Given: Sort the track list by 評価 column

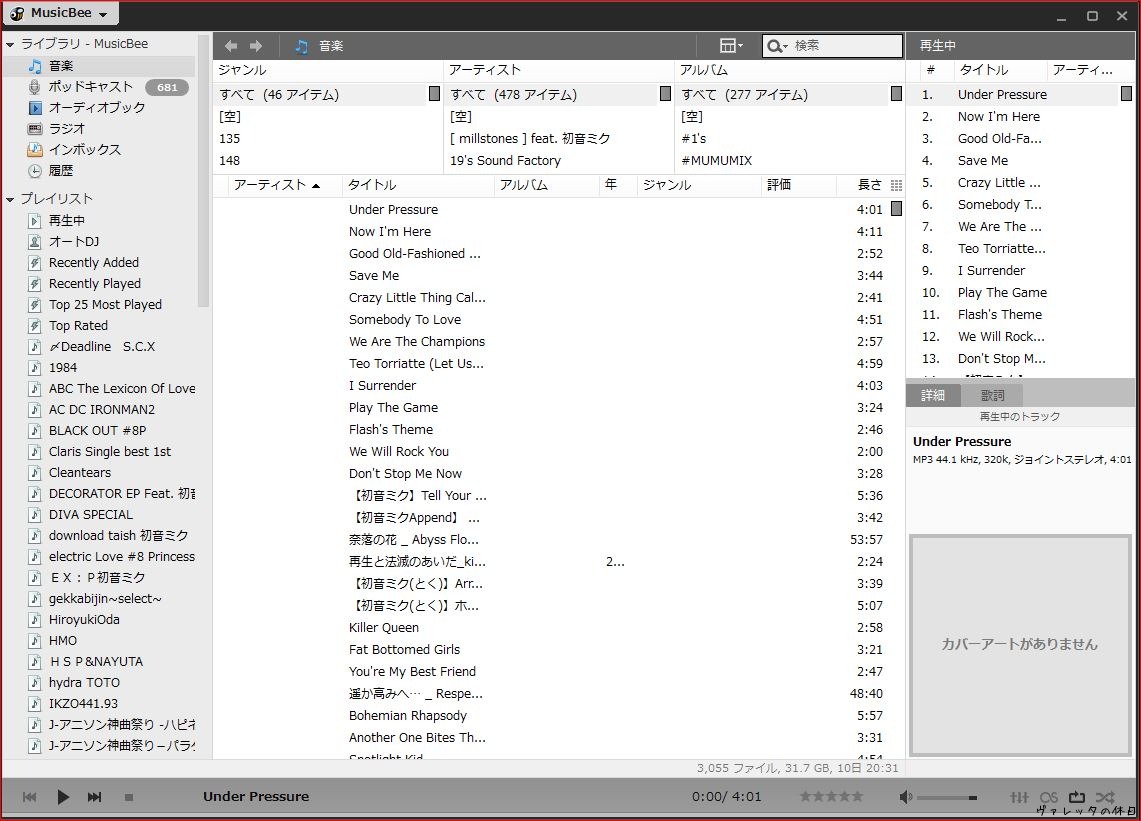Looking at the screenshot, I should click(798, 186).
